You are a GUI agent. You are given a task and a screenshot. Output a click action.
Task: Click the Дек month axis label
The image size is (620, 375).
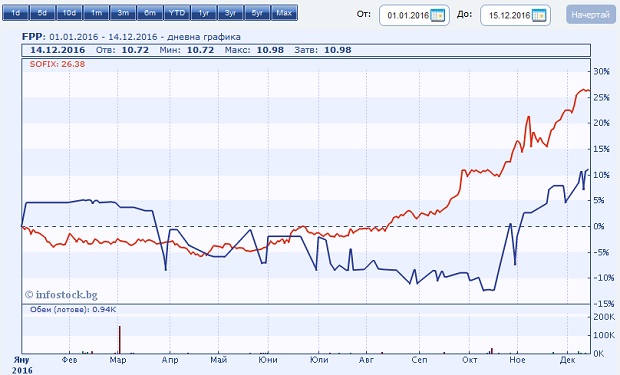[567, 360]
